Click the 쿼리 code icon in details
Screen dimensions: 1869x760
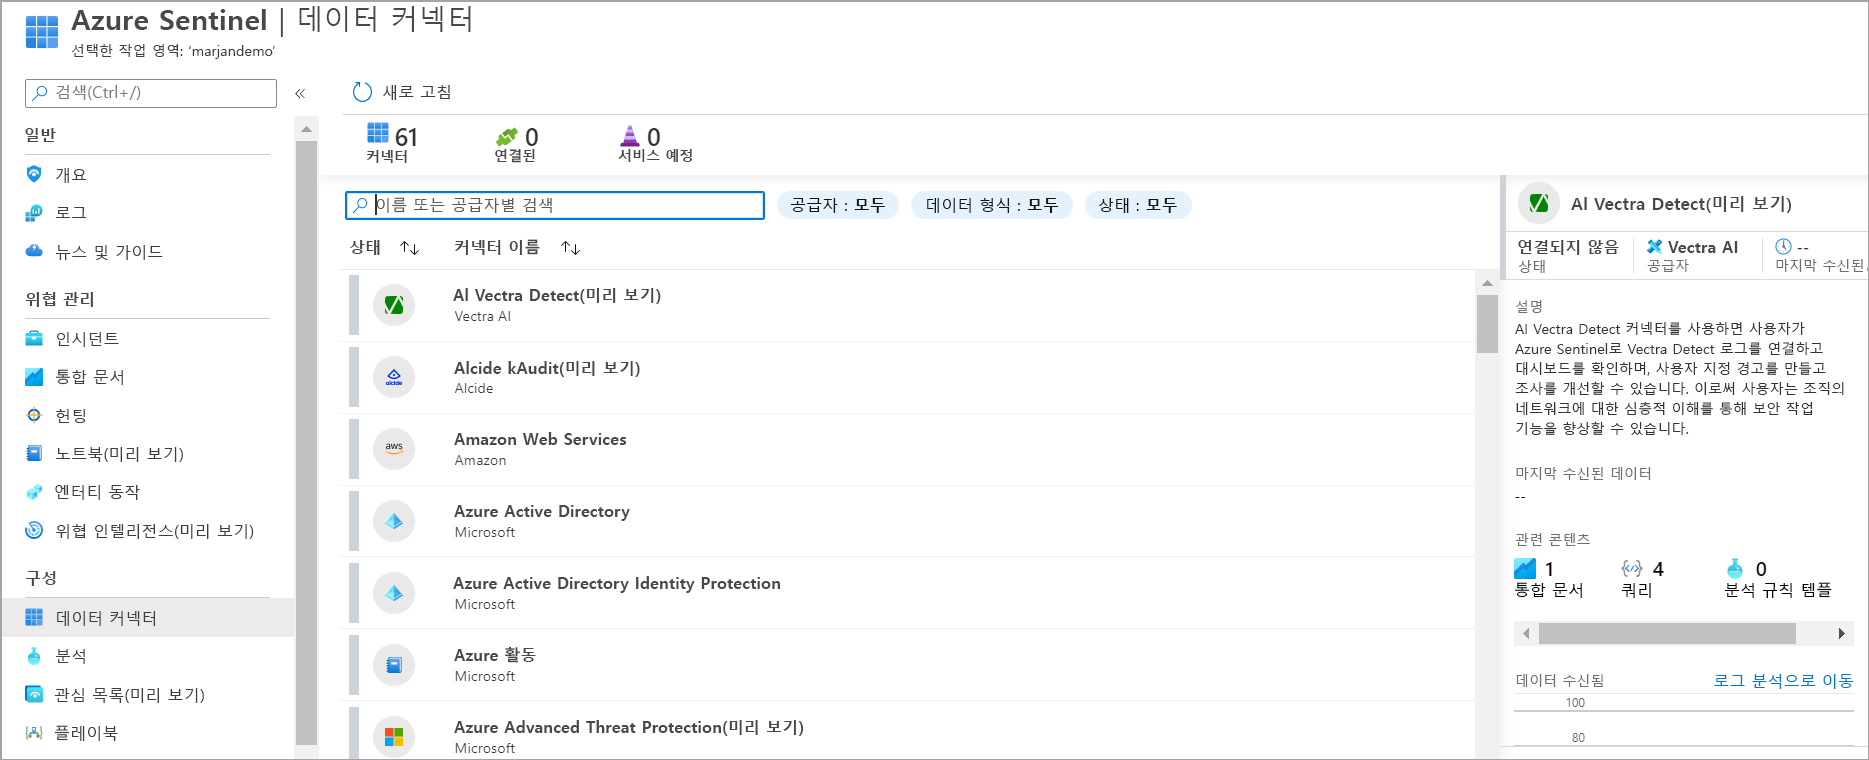[1632, 568]
